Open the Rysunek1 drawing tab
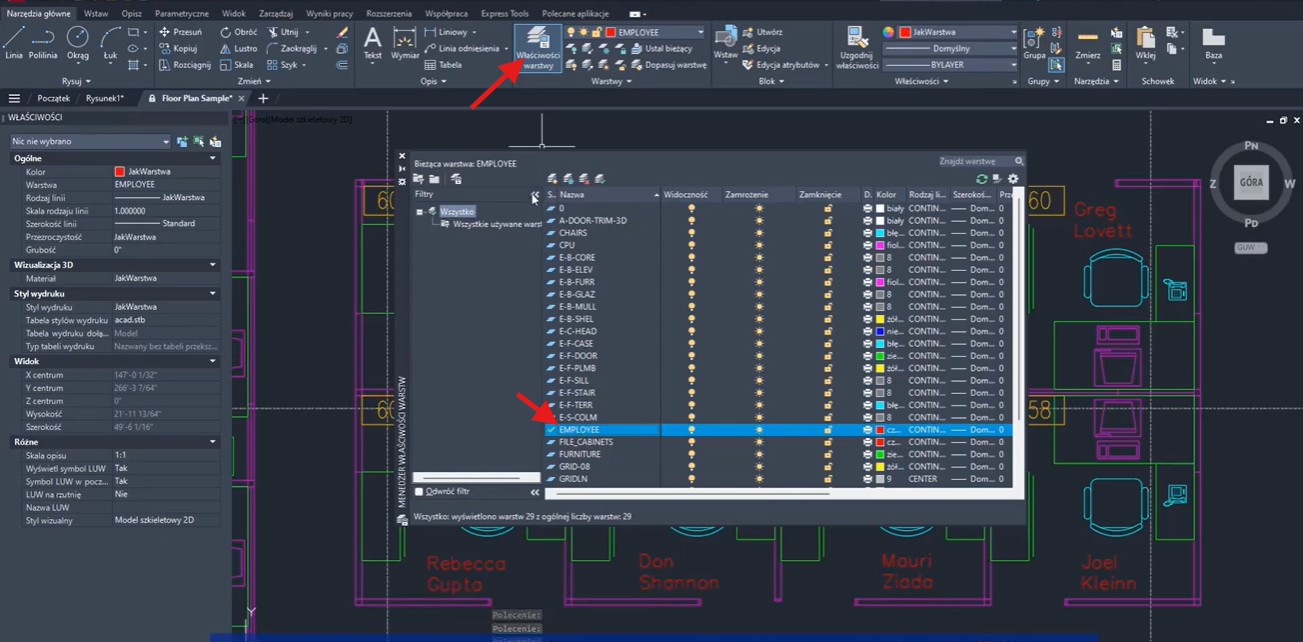1303x642 pixels. pyautogui.click(x=105, y=99)
